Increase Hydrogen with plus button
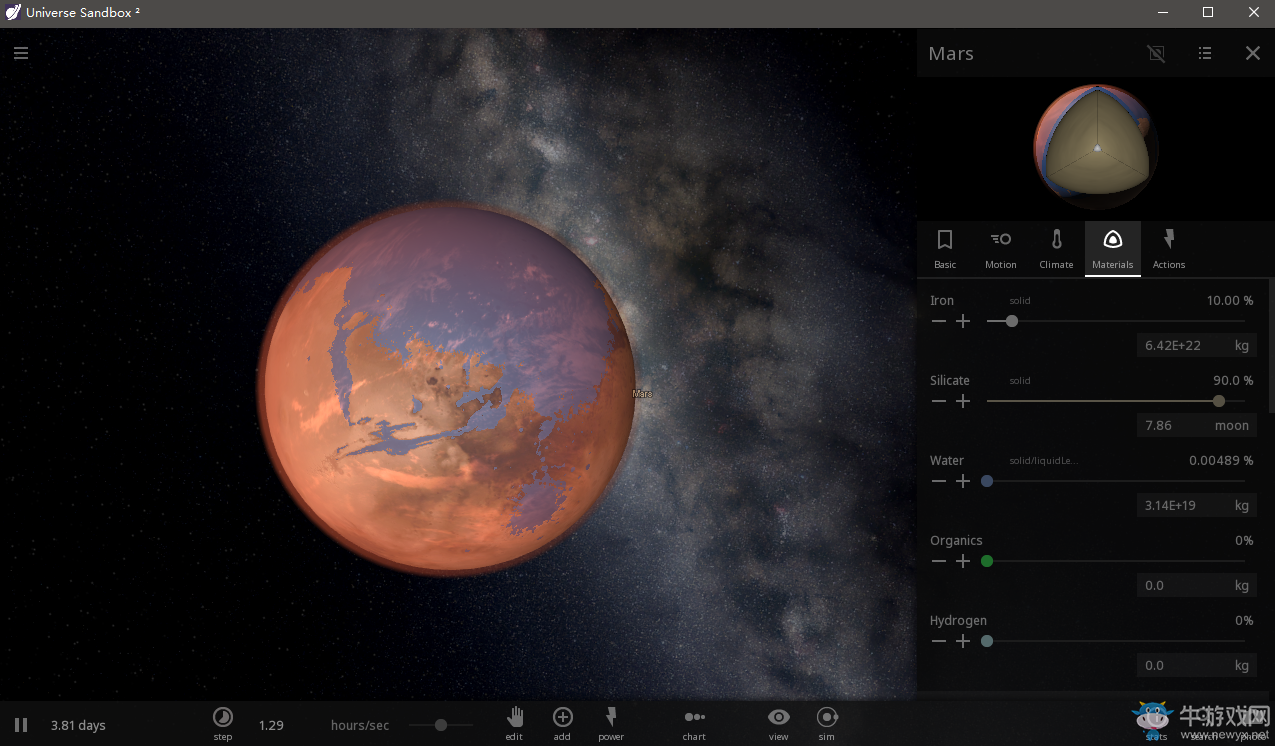 963,641
